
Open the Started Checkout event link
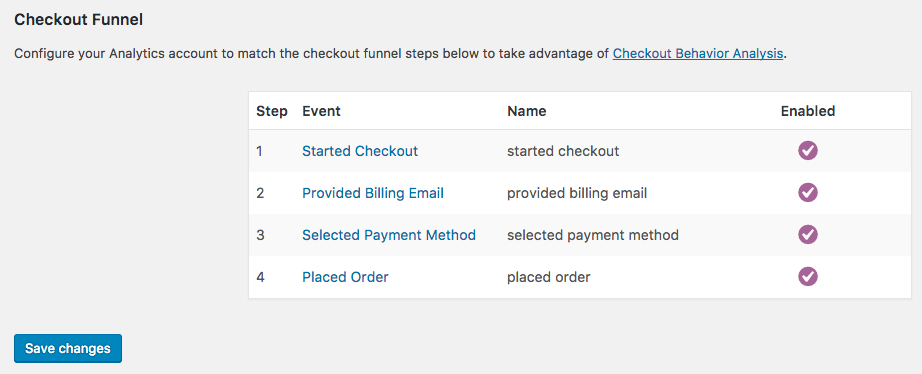(360, 151)
